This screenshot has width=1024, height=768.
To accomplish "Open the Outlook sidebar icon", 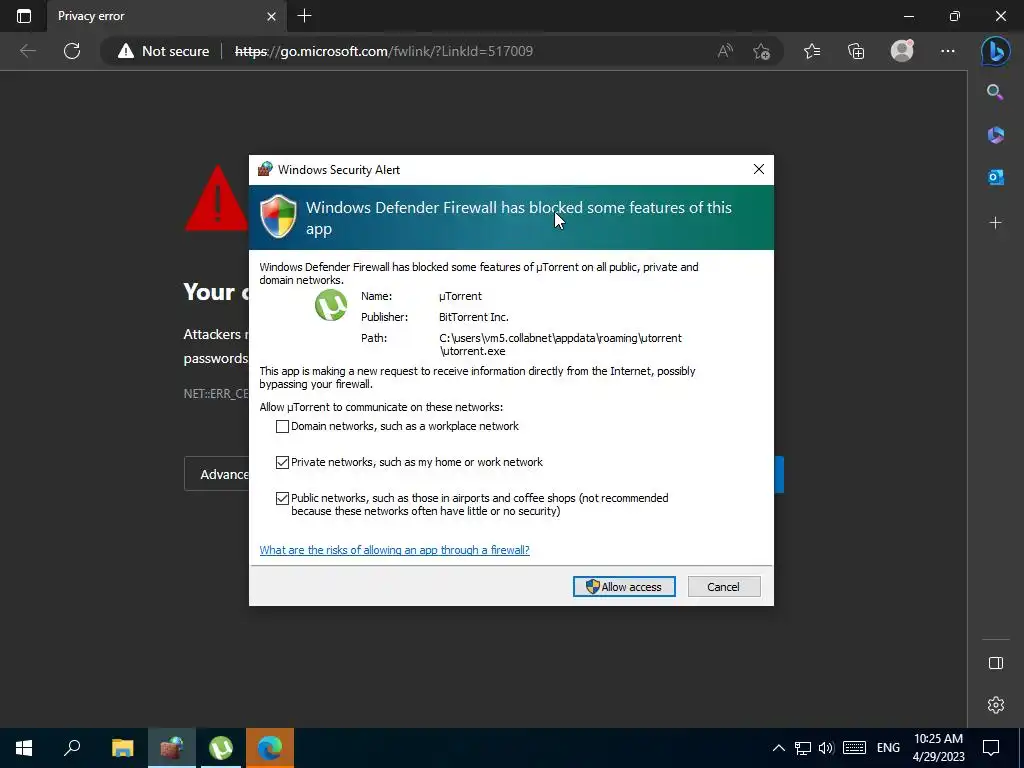I will click(995, 177).
